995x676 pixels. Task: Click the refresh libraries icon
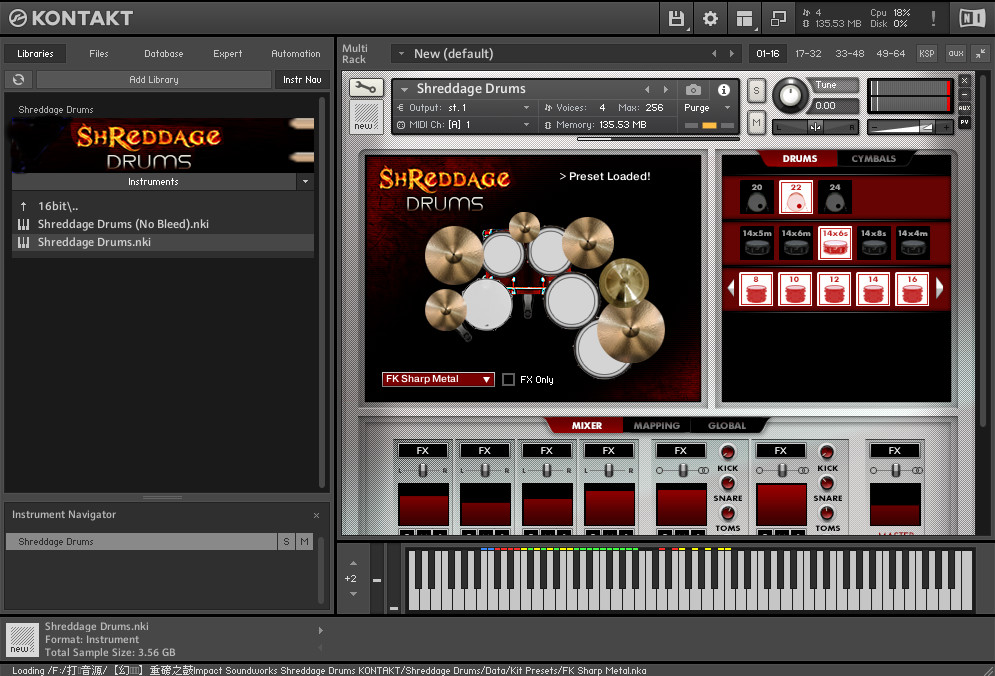pos(18,79)
